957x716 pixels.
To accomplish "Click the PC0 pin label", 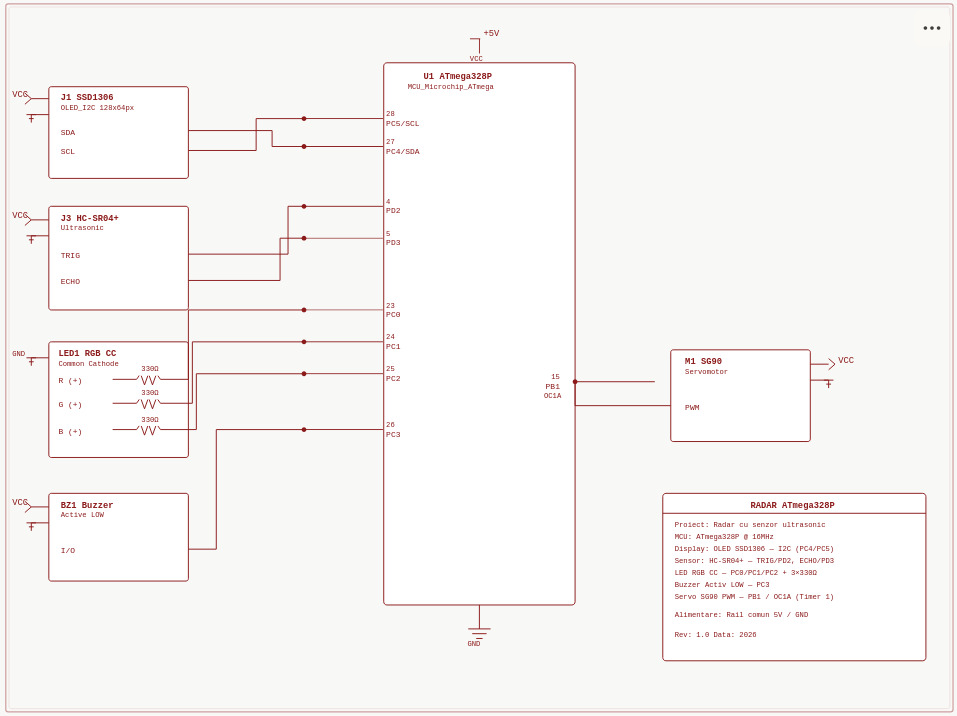I will [x=393, y=314].
